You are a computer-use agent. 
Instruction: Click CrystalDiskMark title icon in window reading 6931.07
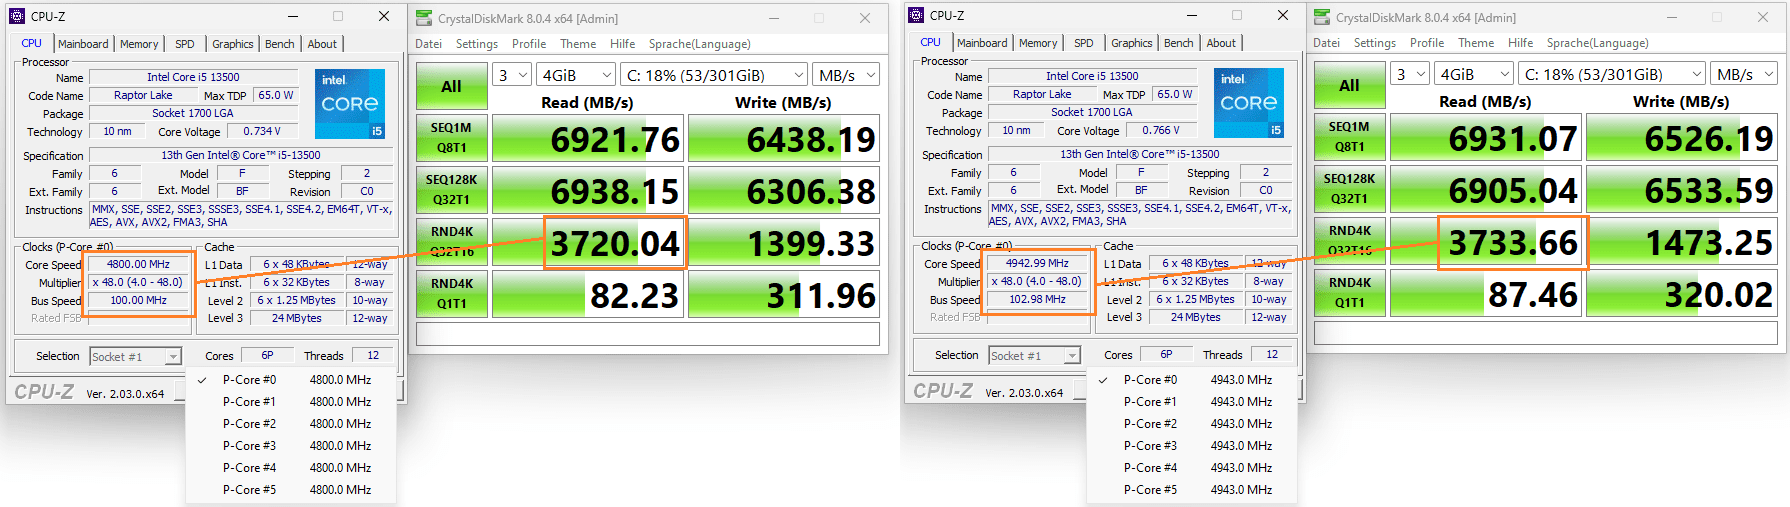pyautogui.click(x=1322, y=17)
